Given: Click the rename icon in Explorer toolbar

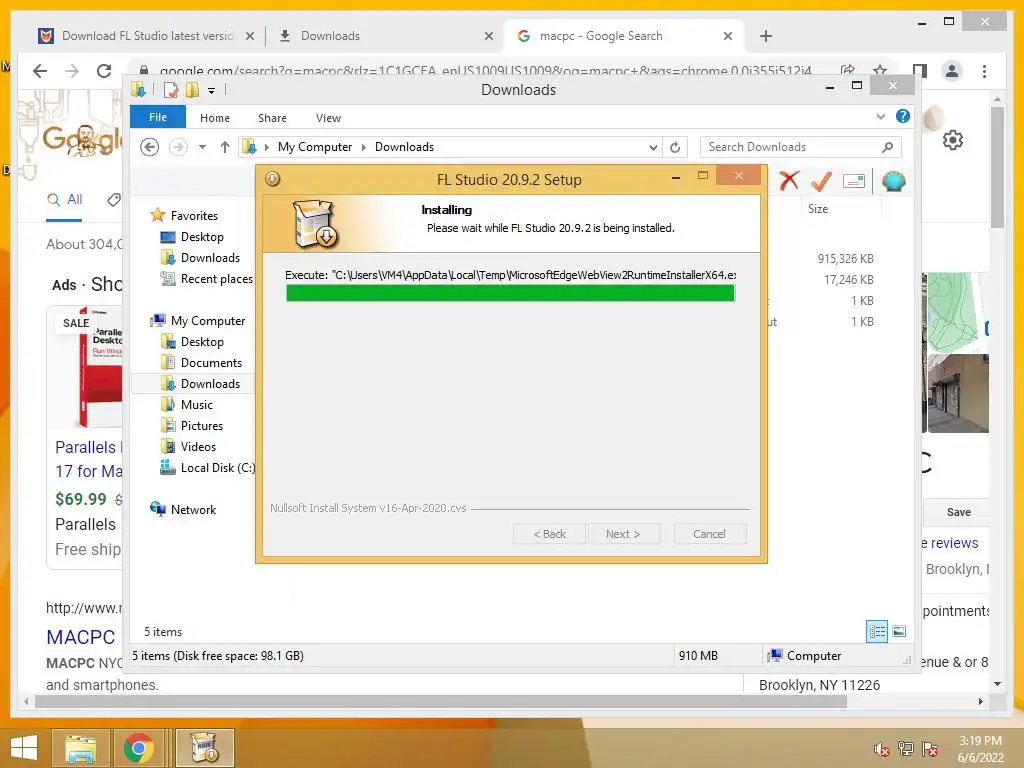Looking at the screenshot, I should [854, 181].
